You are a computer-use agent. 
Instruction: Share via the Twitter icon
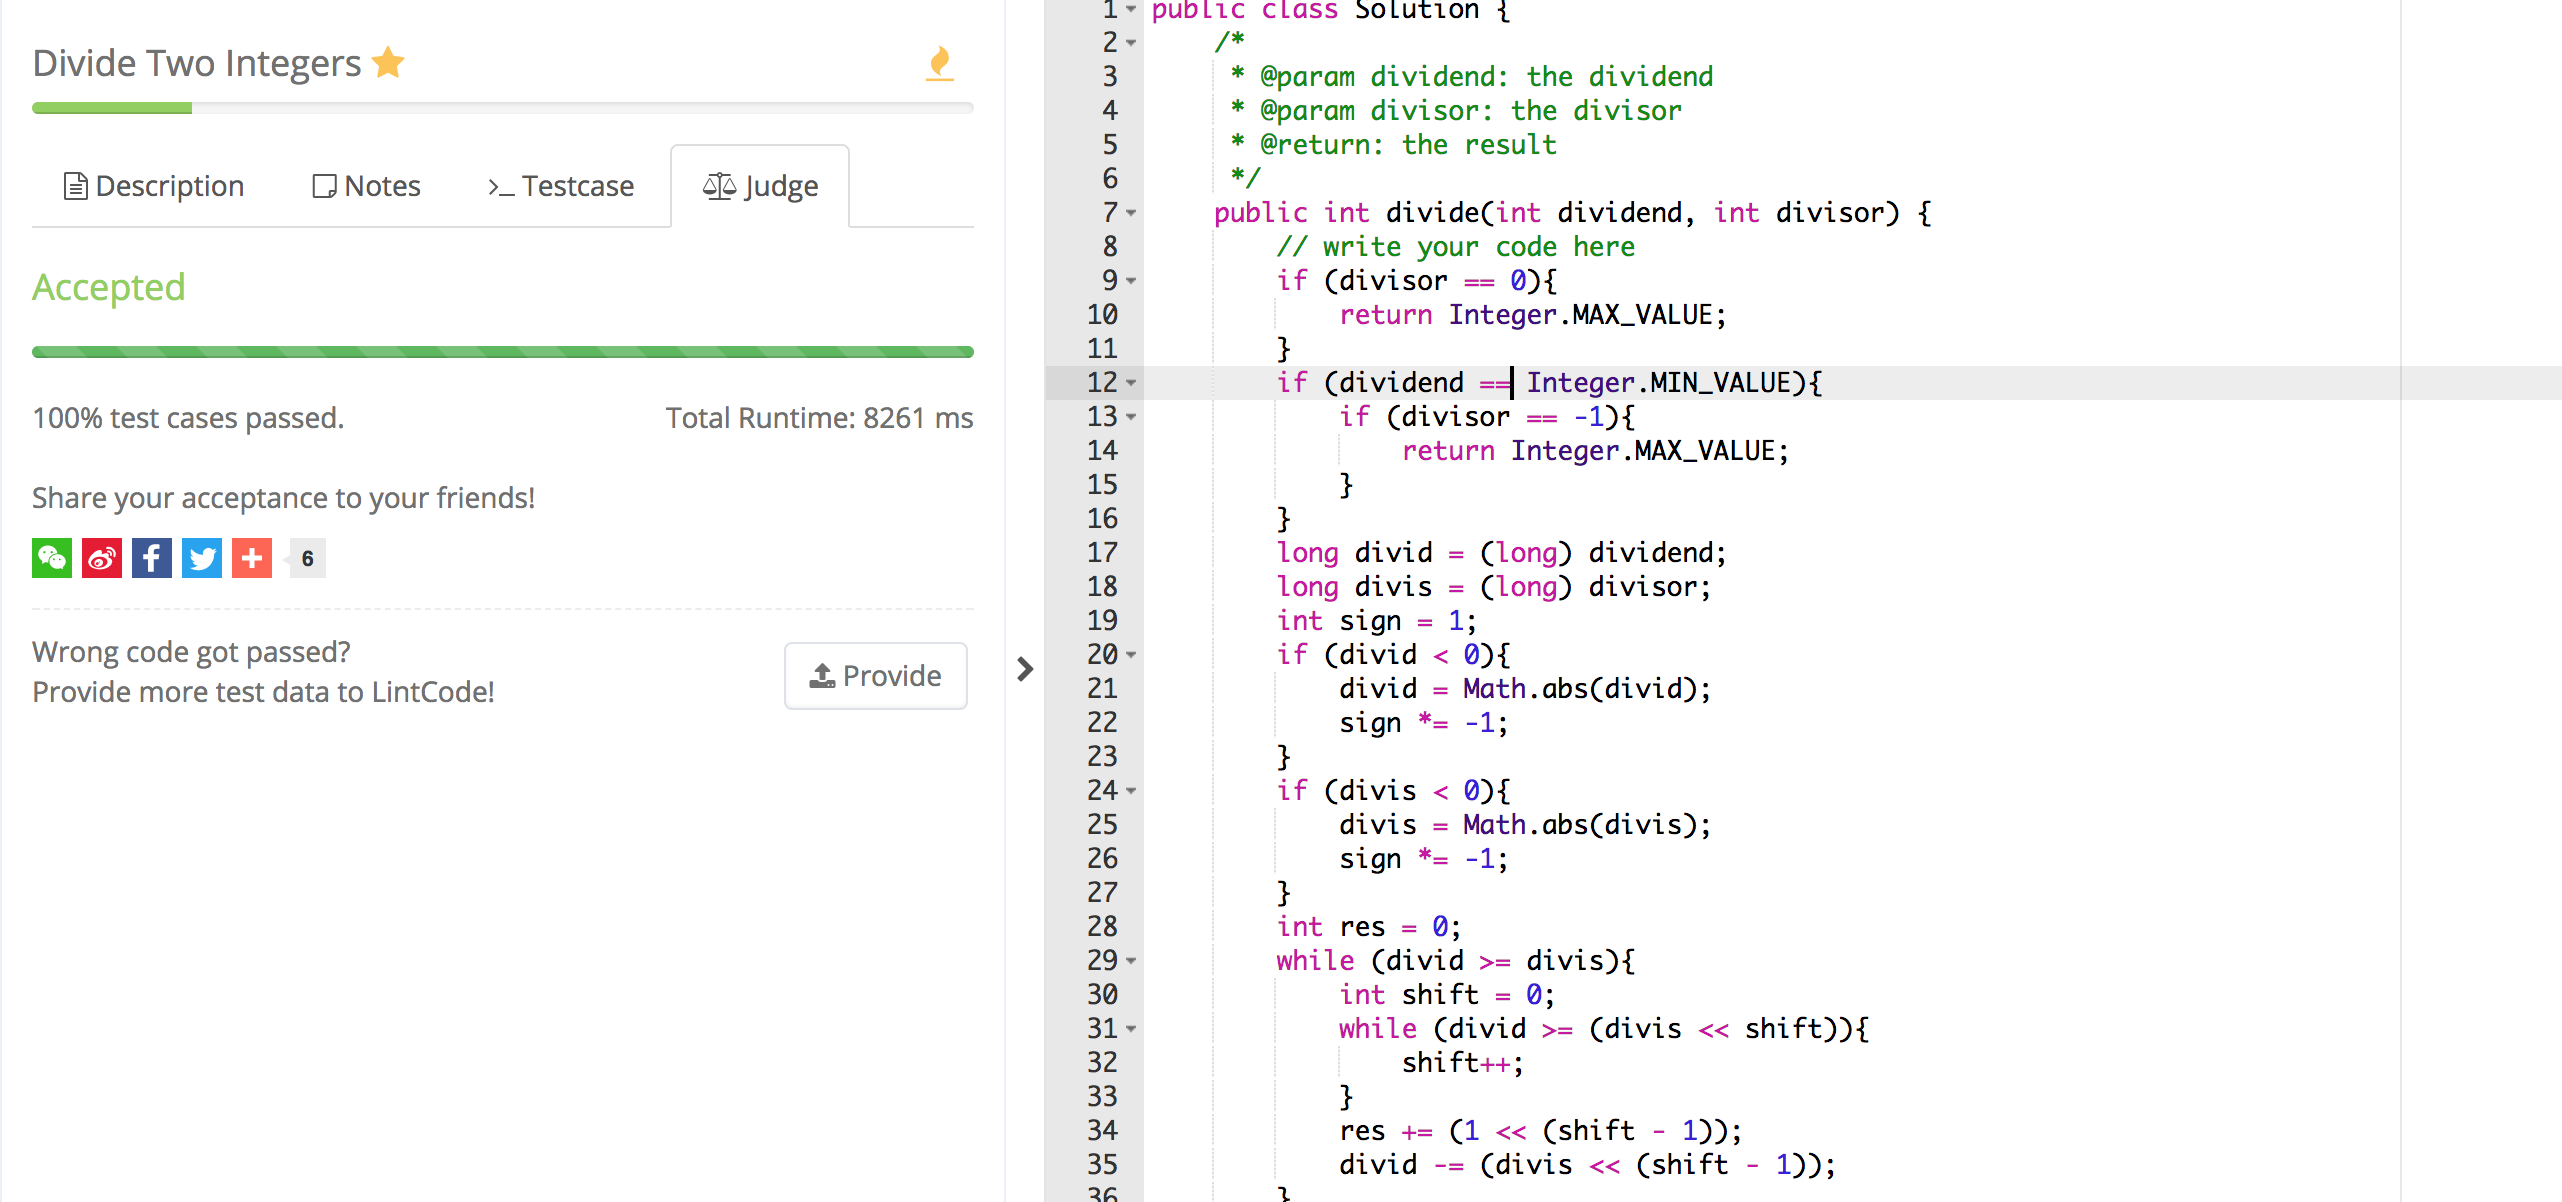tap(202, 558)
